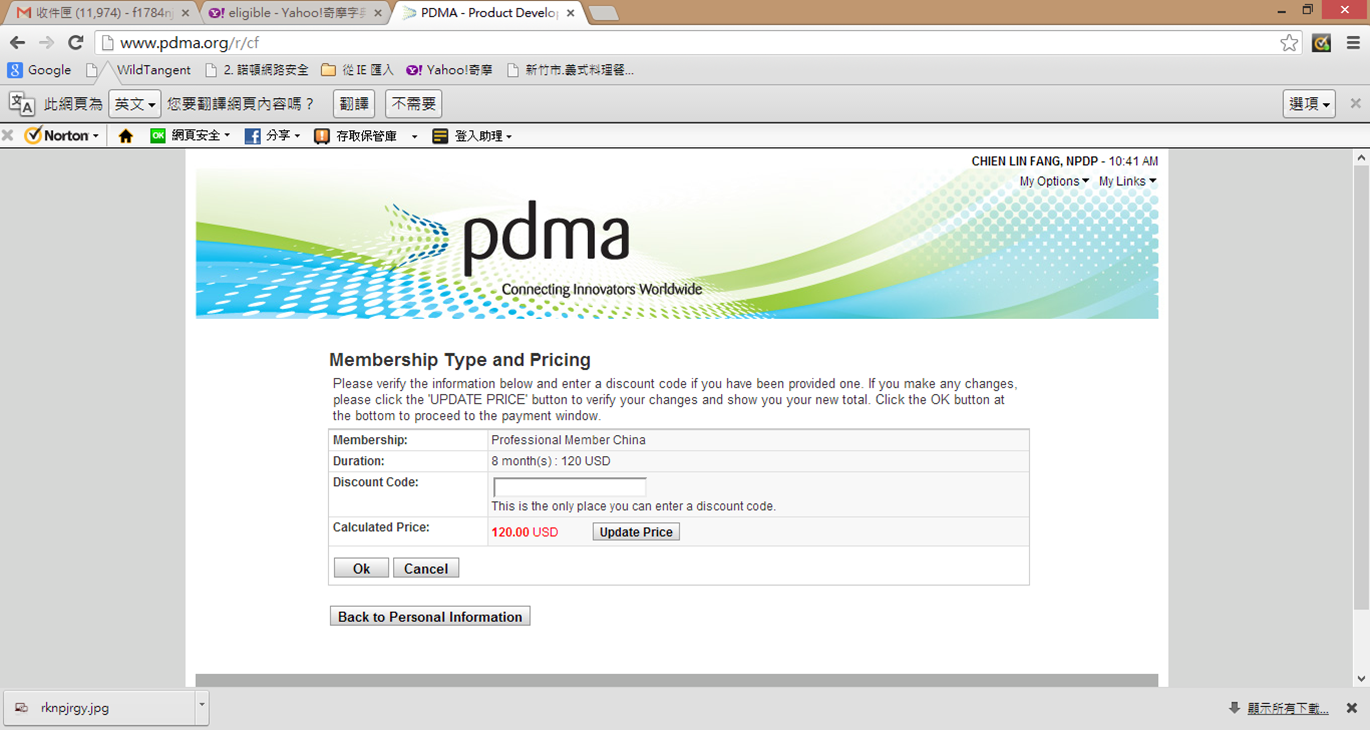1370x730 pixels.
Task: Expand the My Links menu
Action: pos(1127,181)
